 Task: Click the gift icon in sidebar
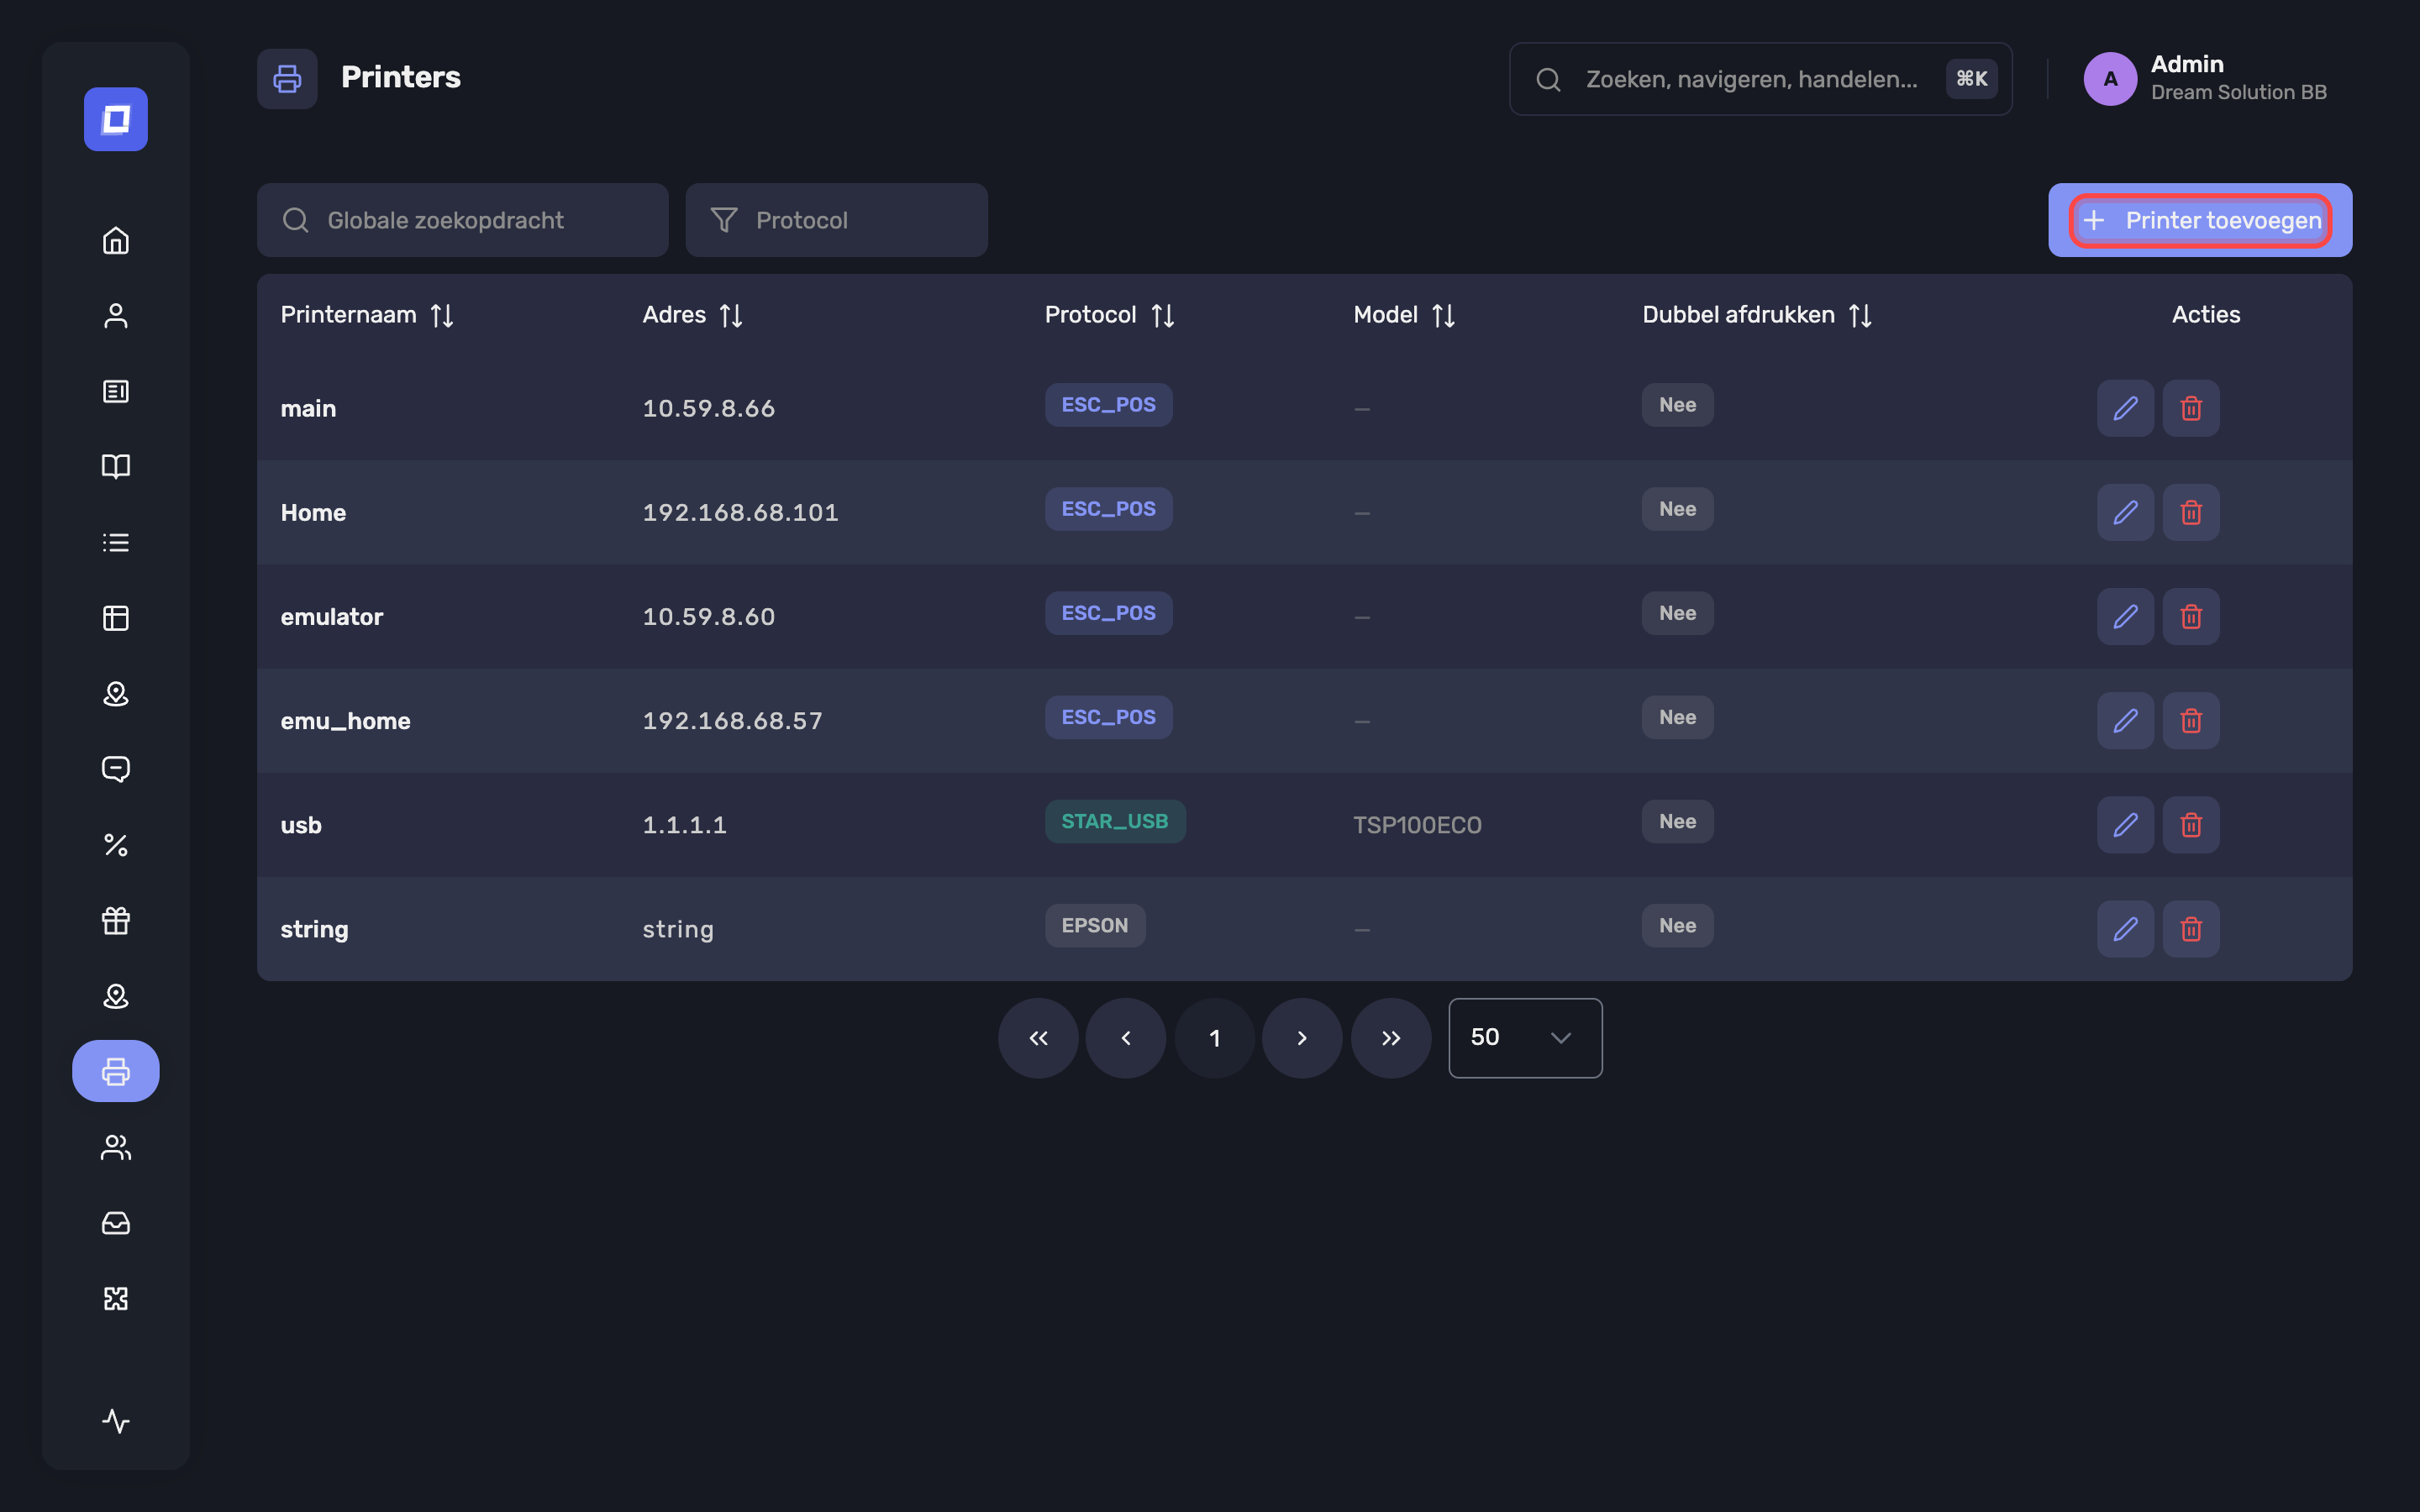(x=116, y=920)
